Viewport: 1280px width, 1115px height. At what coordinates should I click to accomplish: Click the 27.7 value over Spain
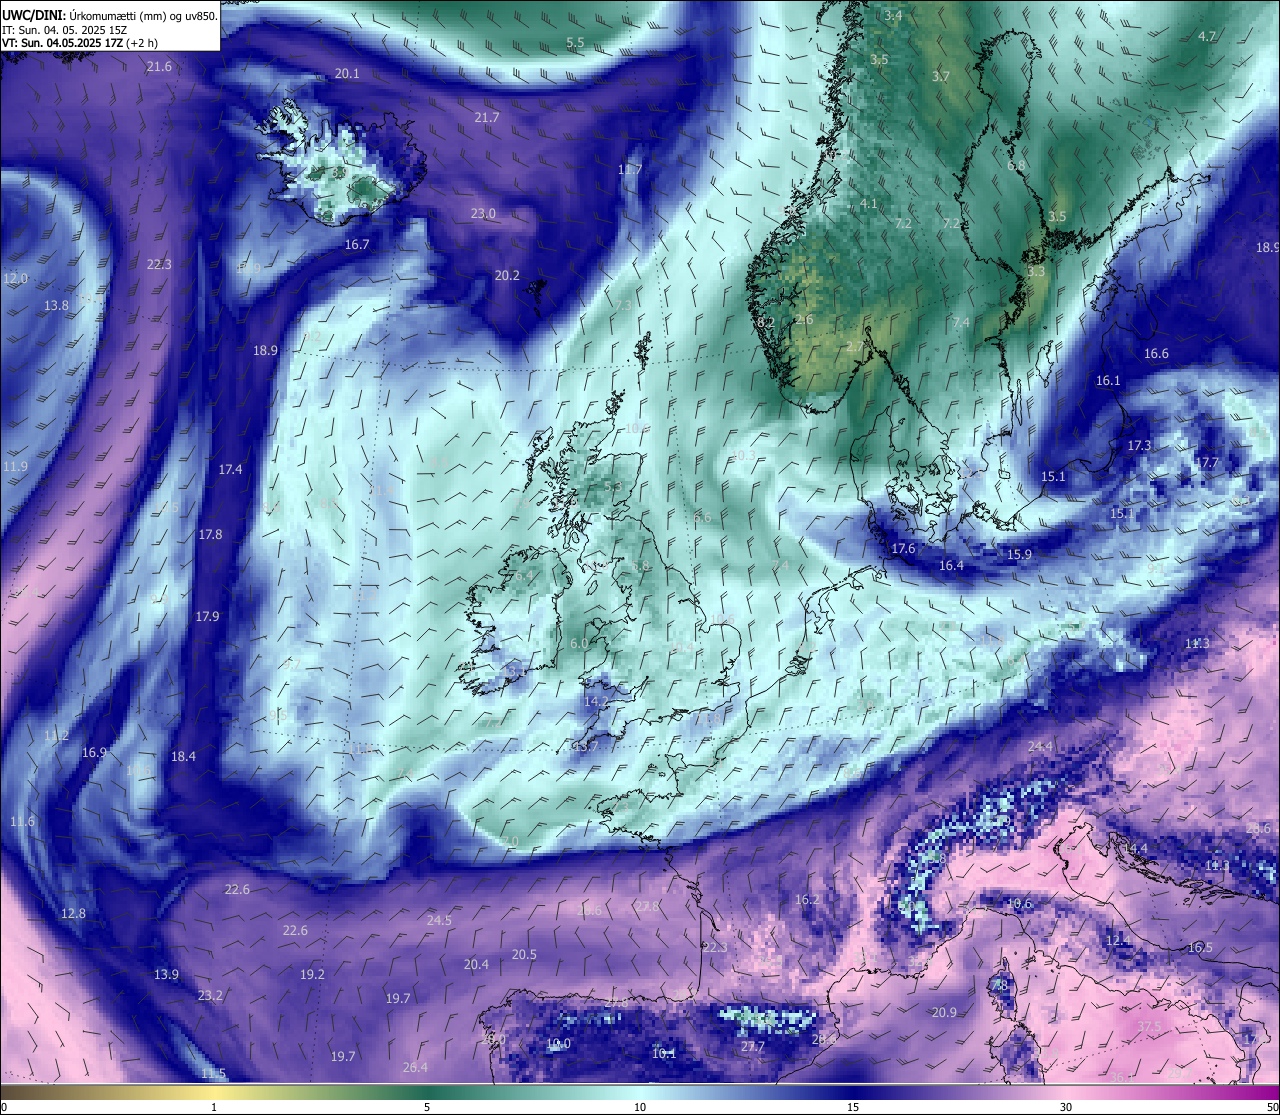click(x=752, y=1047)
